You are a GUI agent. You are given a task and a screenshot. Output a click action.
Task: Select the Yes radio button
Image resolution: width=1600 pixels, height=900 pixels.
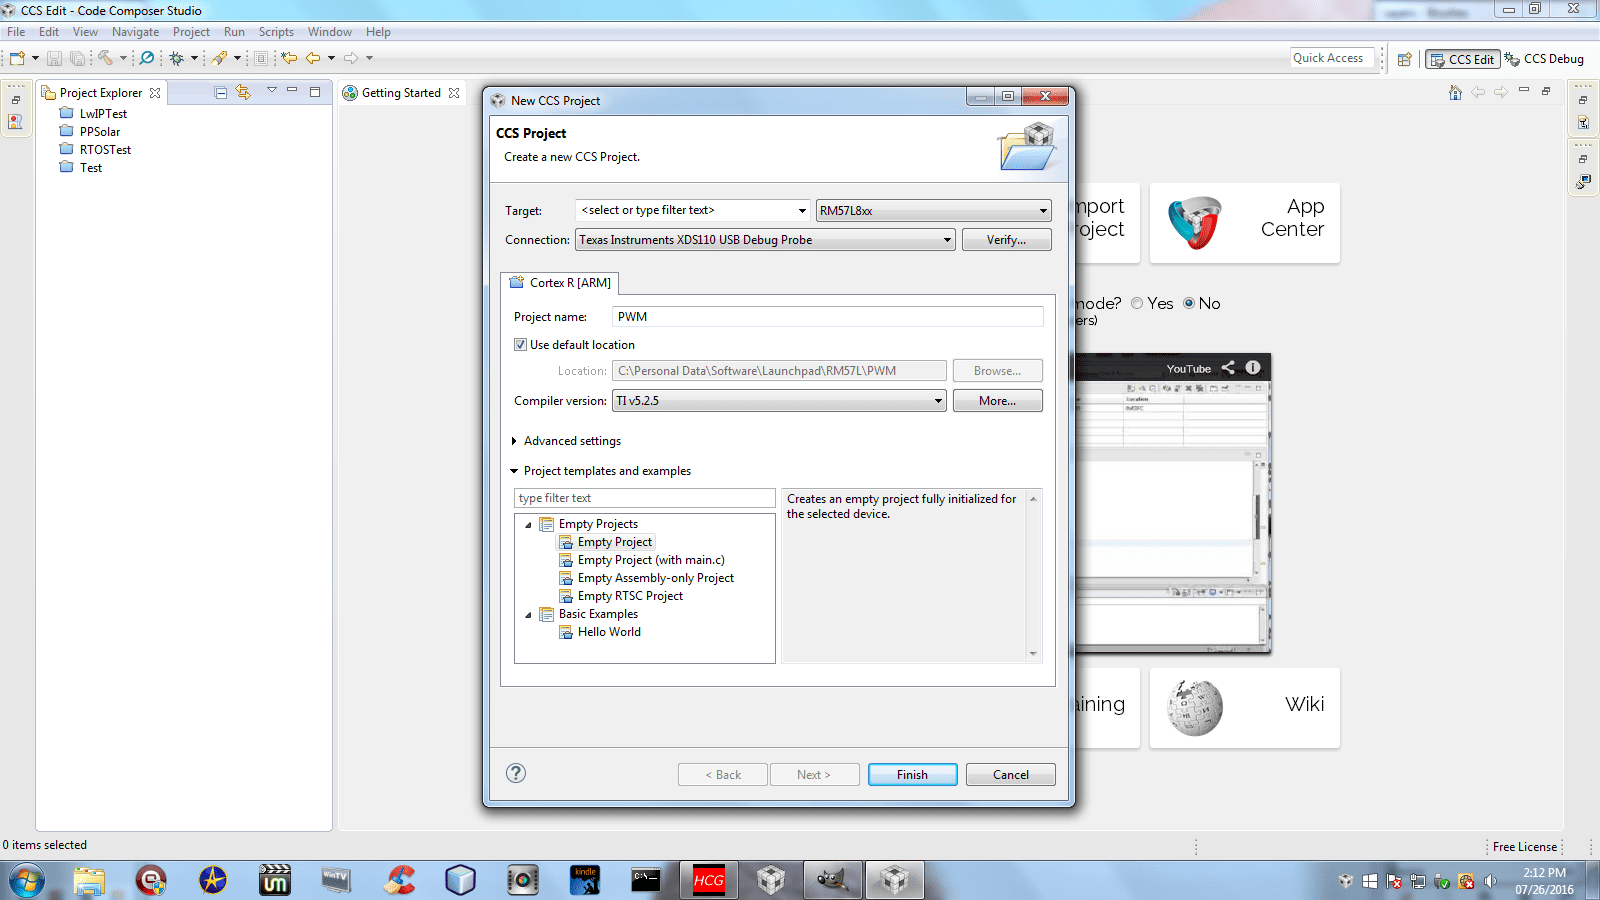1137,304
